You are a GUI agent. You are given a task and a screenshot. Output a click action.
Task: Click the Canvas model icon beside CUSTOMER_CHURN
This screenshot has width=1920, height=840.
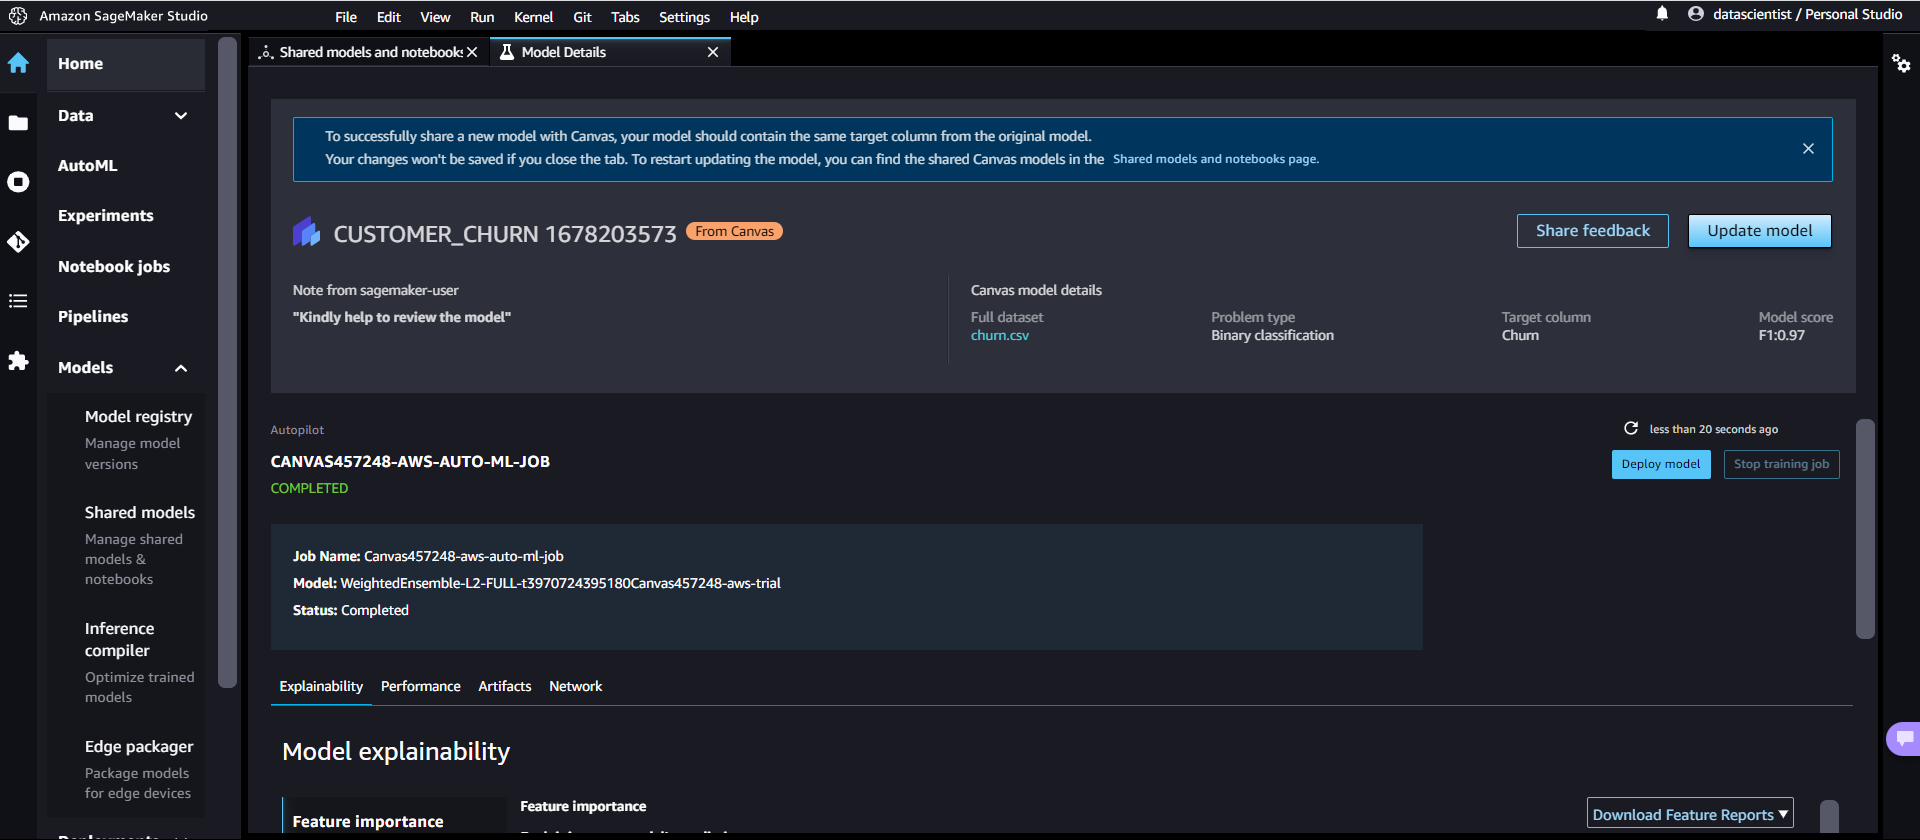point(306,232)
